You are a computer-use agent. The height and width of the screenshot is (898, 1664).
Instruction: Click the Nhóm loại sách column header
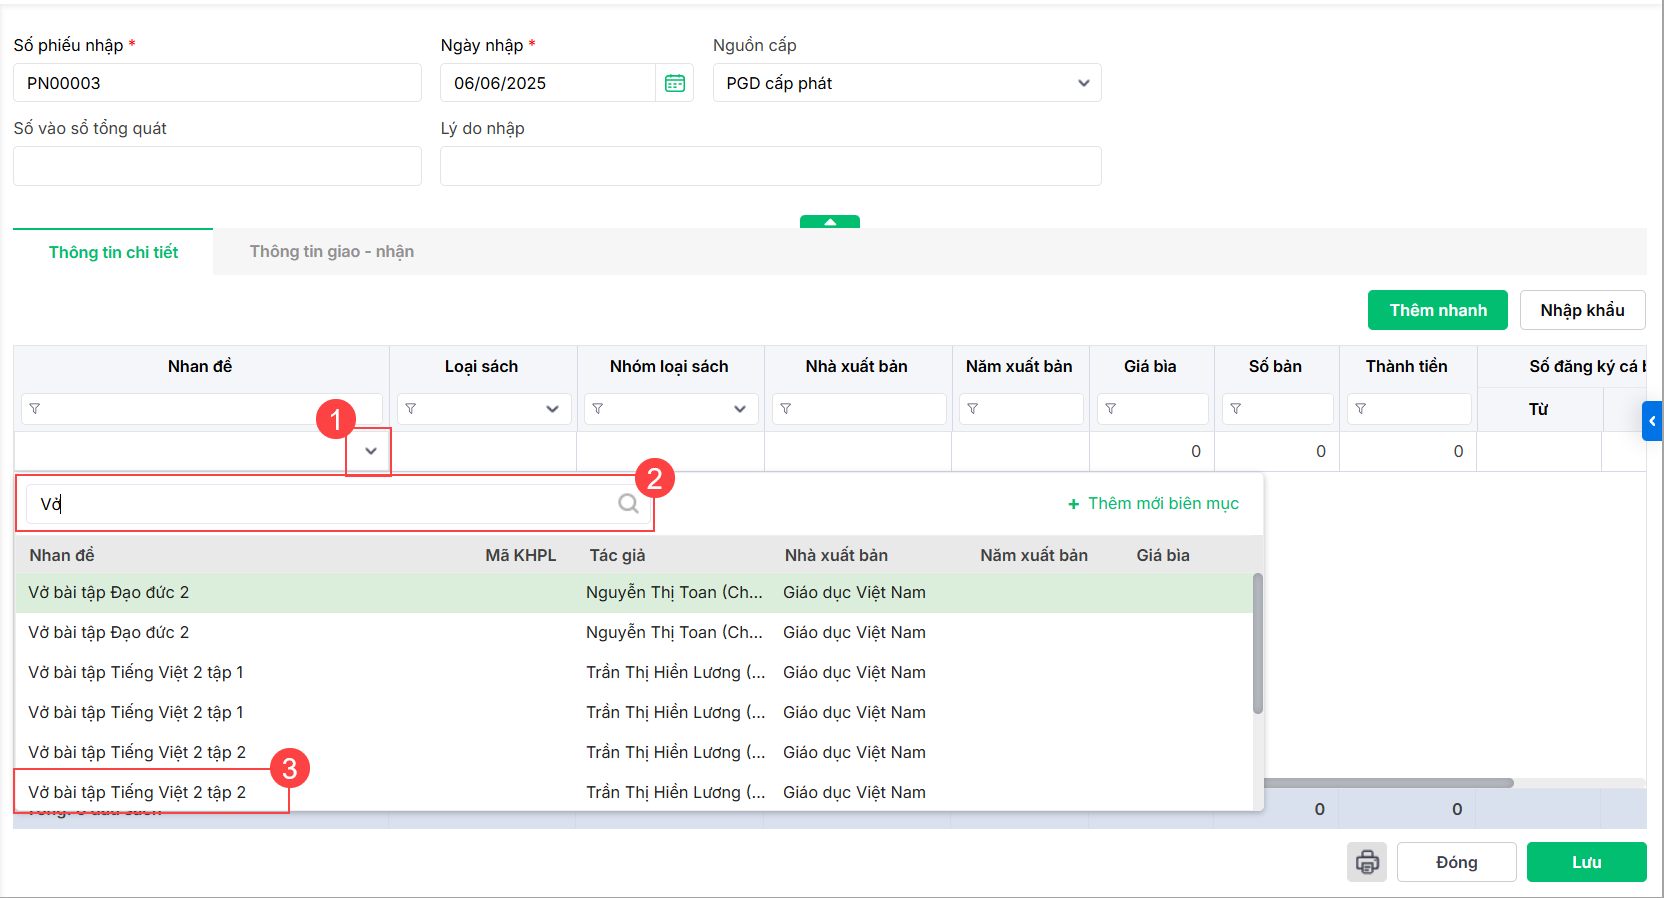pyautogui.click(x=670, y=366)
